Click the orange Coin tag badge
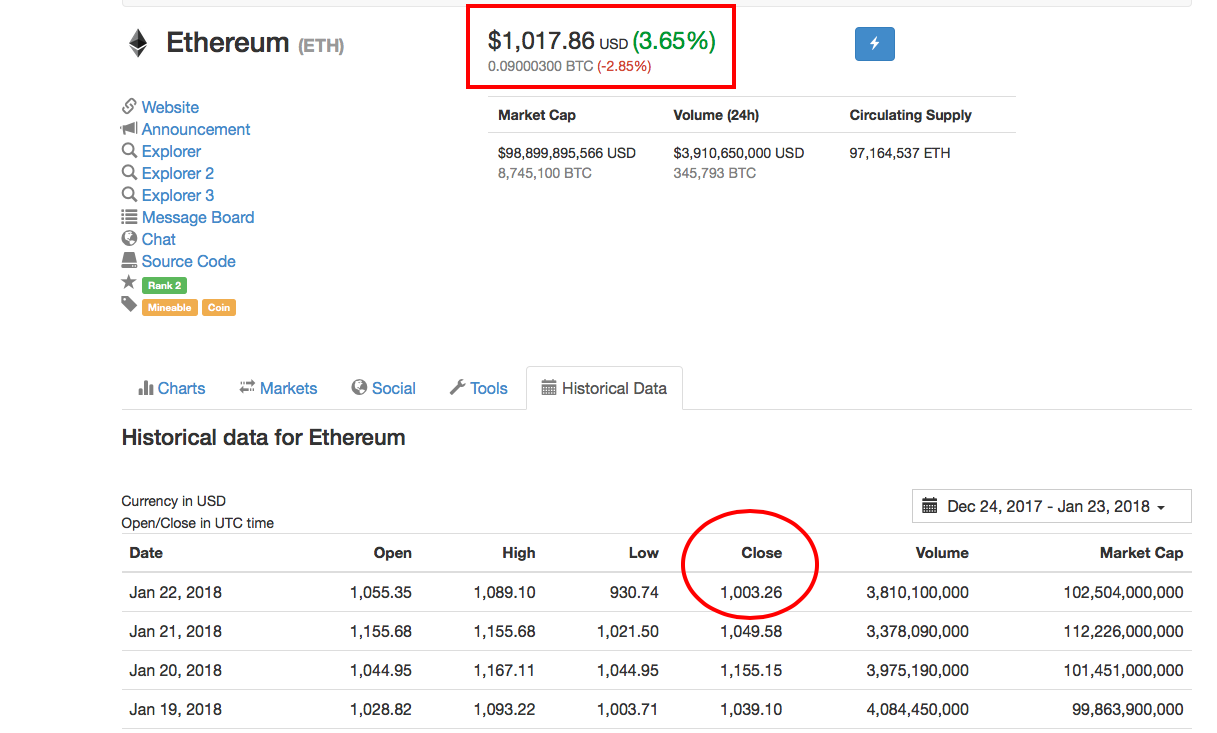This screenshot has height=733, width=1217. point(219,307)
